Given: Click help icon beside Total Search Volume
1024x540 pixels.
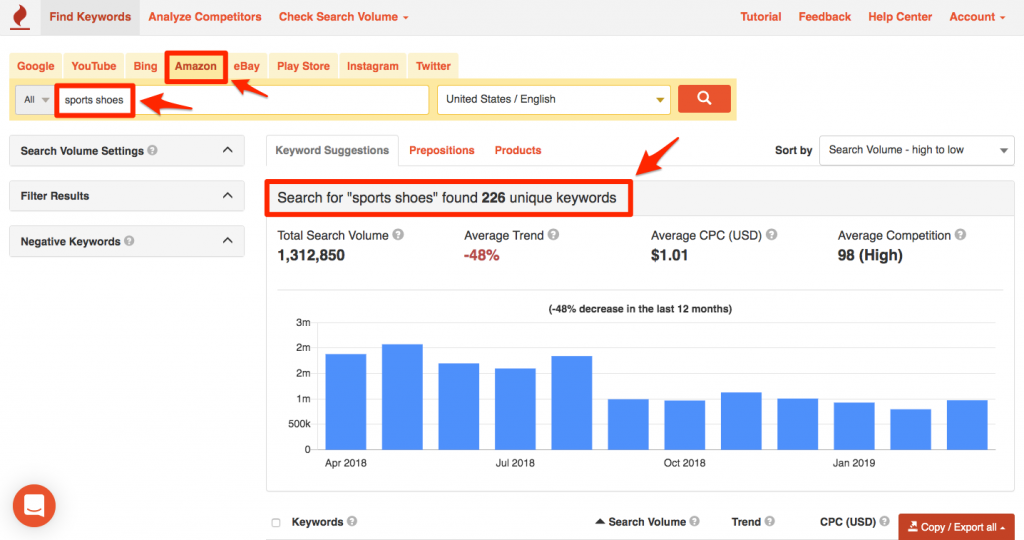Looking at the screenshot, I should tap(398, 234).
